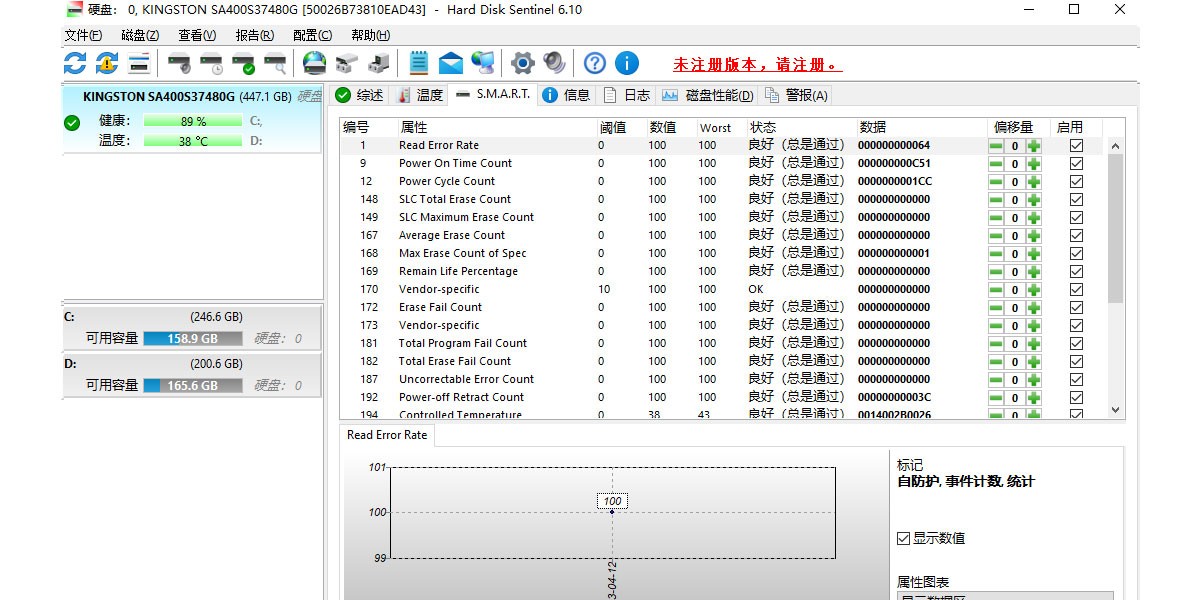The height and width of the screenshot is (600, 1200).
Task: Switch to the 日志 tab
Action: [627, 95]
